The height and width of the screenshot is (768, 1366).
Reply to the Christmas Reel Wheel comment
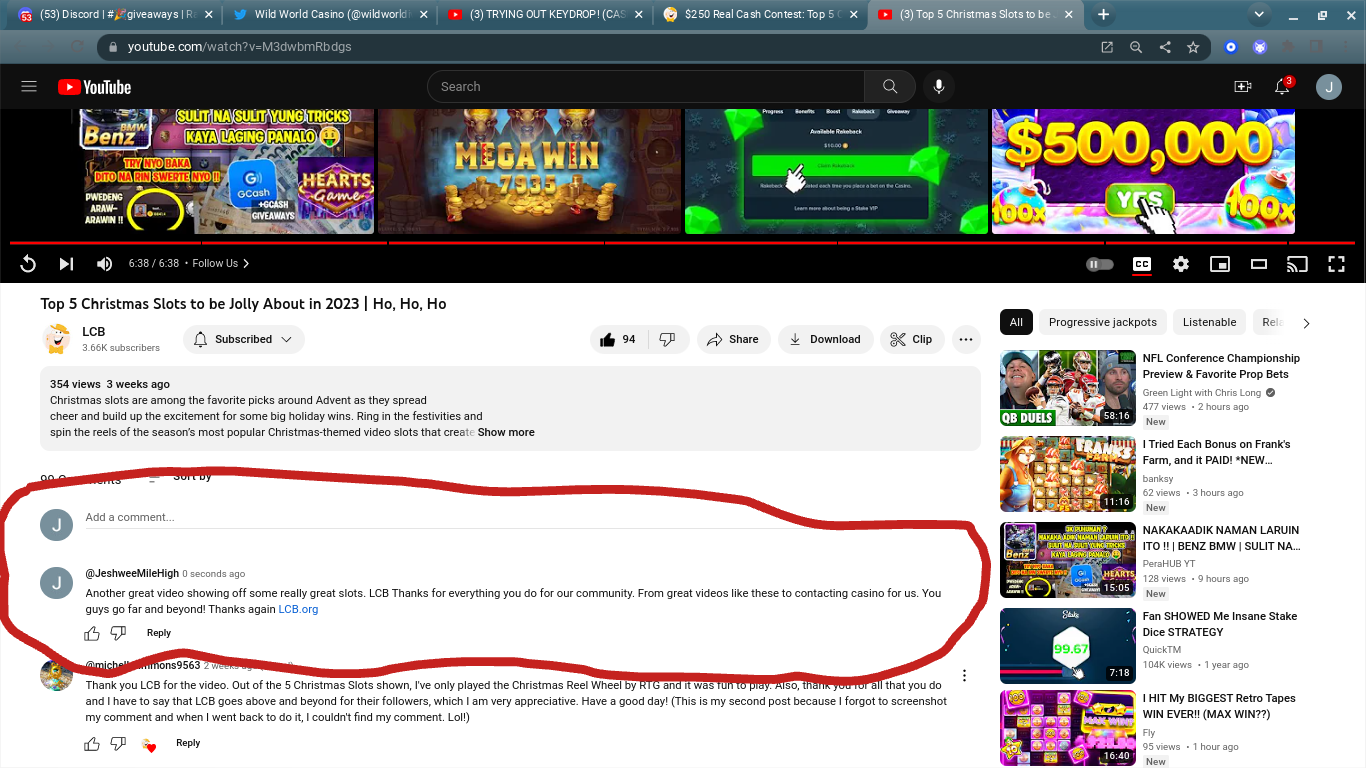(x=188, y=743)
